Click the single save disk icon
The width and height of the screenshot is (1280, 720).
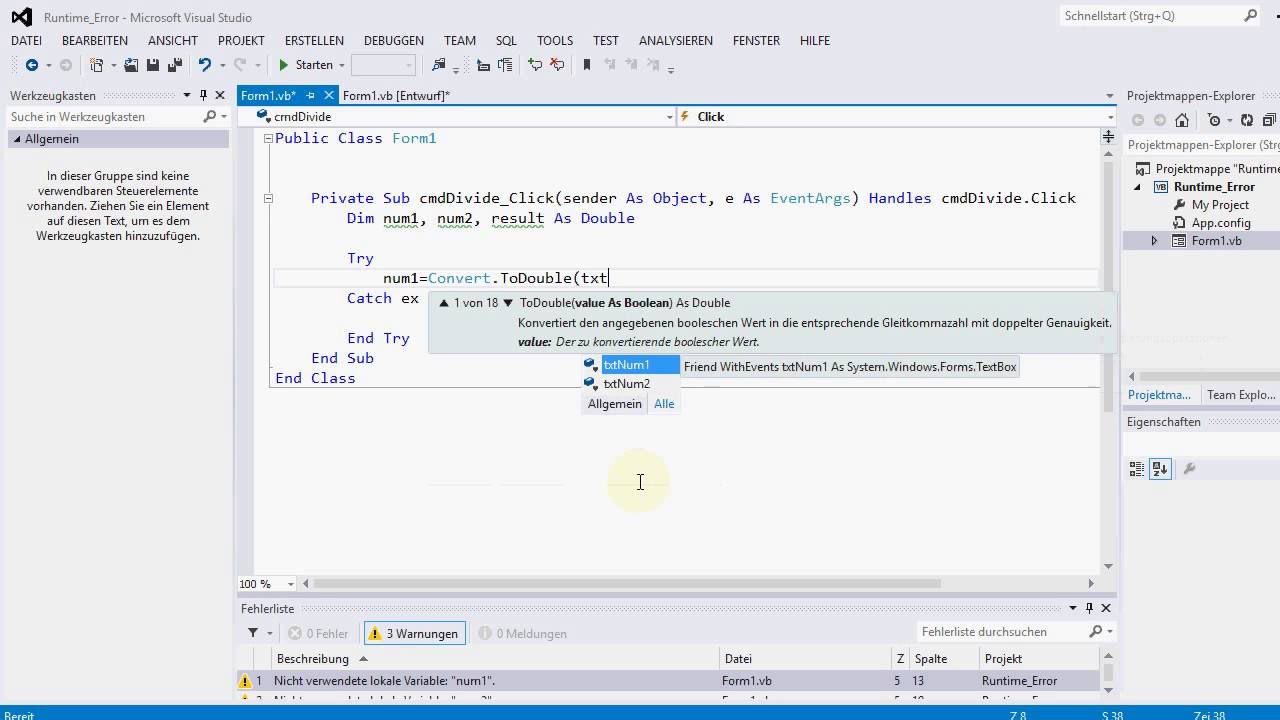tap(153, 65)
